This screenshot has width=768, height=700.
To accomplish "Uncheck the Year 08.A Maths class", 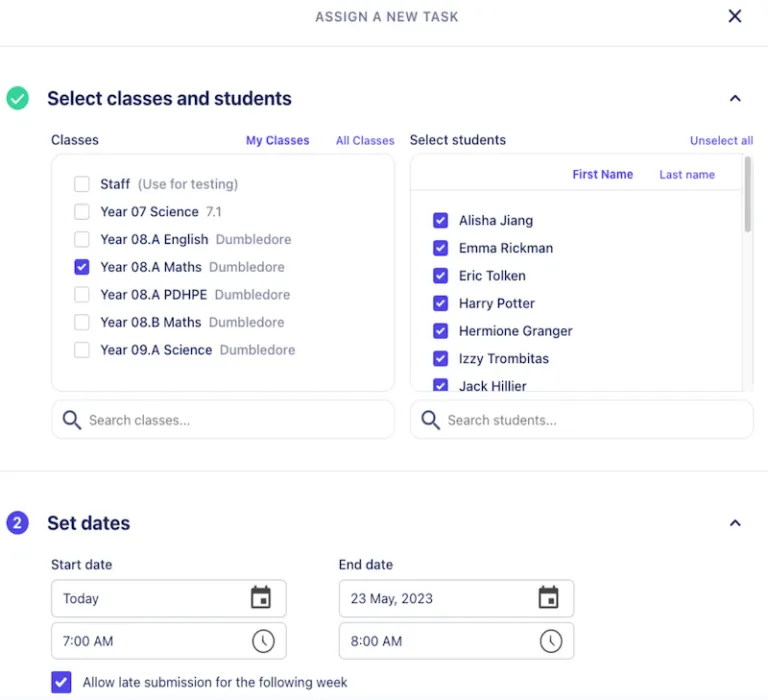I will 82,267.
